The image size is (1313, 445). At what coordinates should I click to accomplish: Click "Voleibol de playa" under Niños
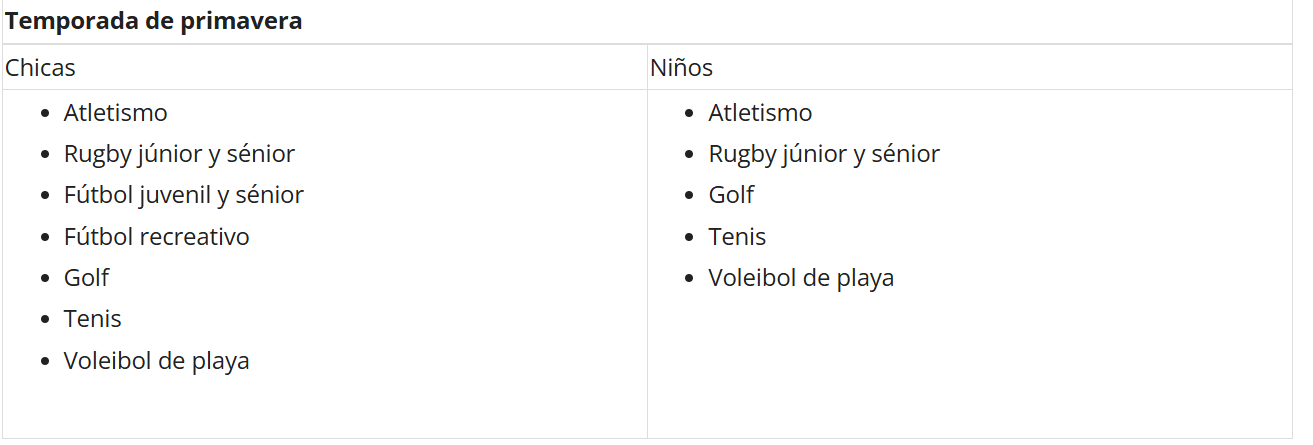coord(801,278)
